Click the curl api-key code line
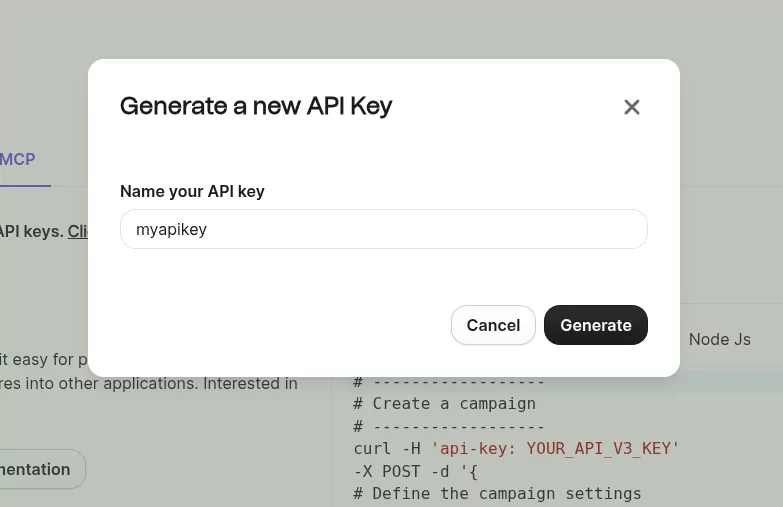Screen dimensions: 783x507 (516, 449)
